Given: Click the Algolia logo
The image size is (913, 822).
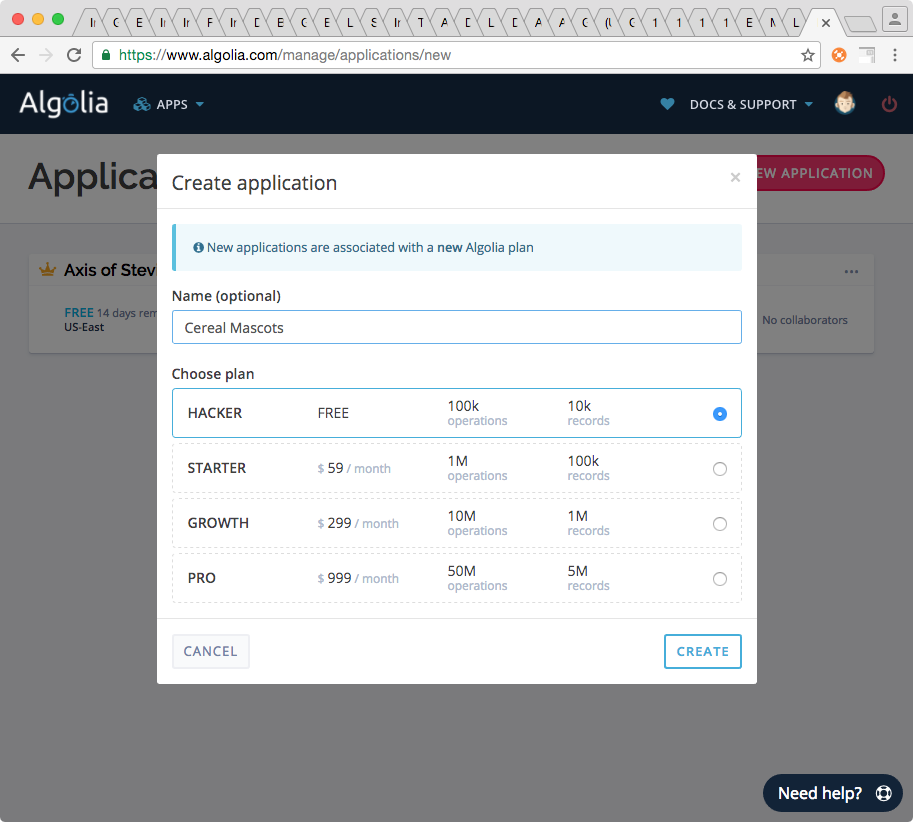Looking at the screenshot, I should click(x=63, y=104).
